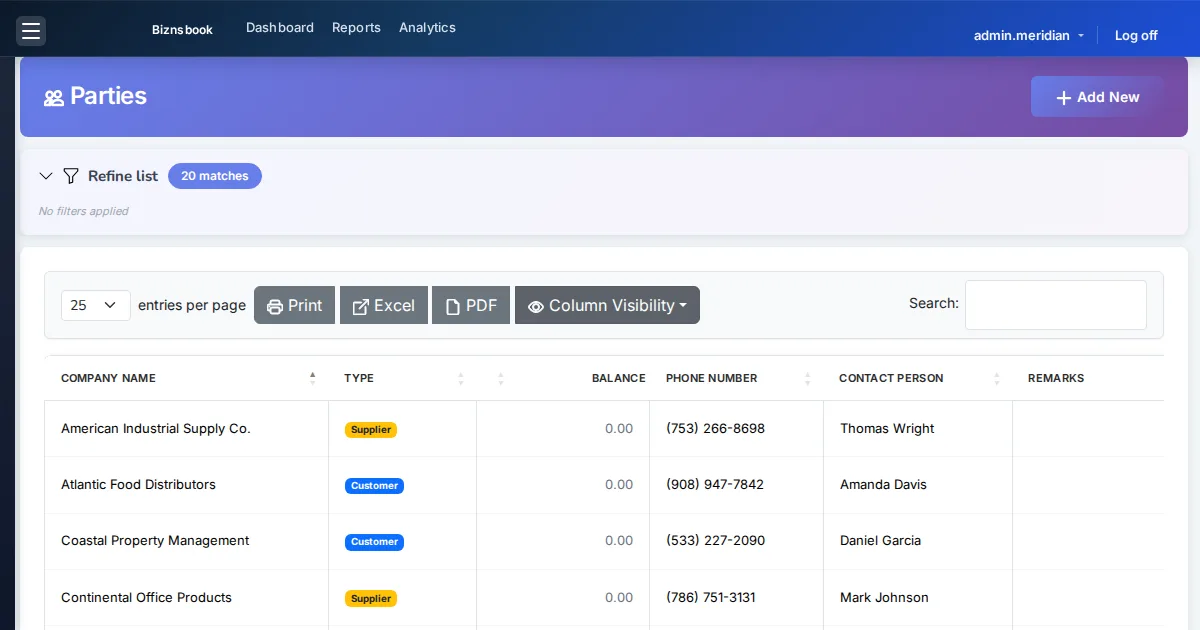Click balance 0.00 for Continental Office Products

click(x=619, y=598)
